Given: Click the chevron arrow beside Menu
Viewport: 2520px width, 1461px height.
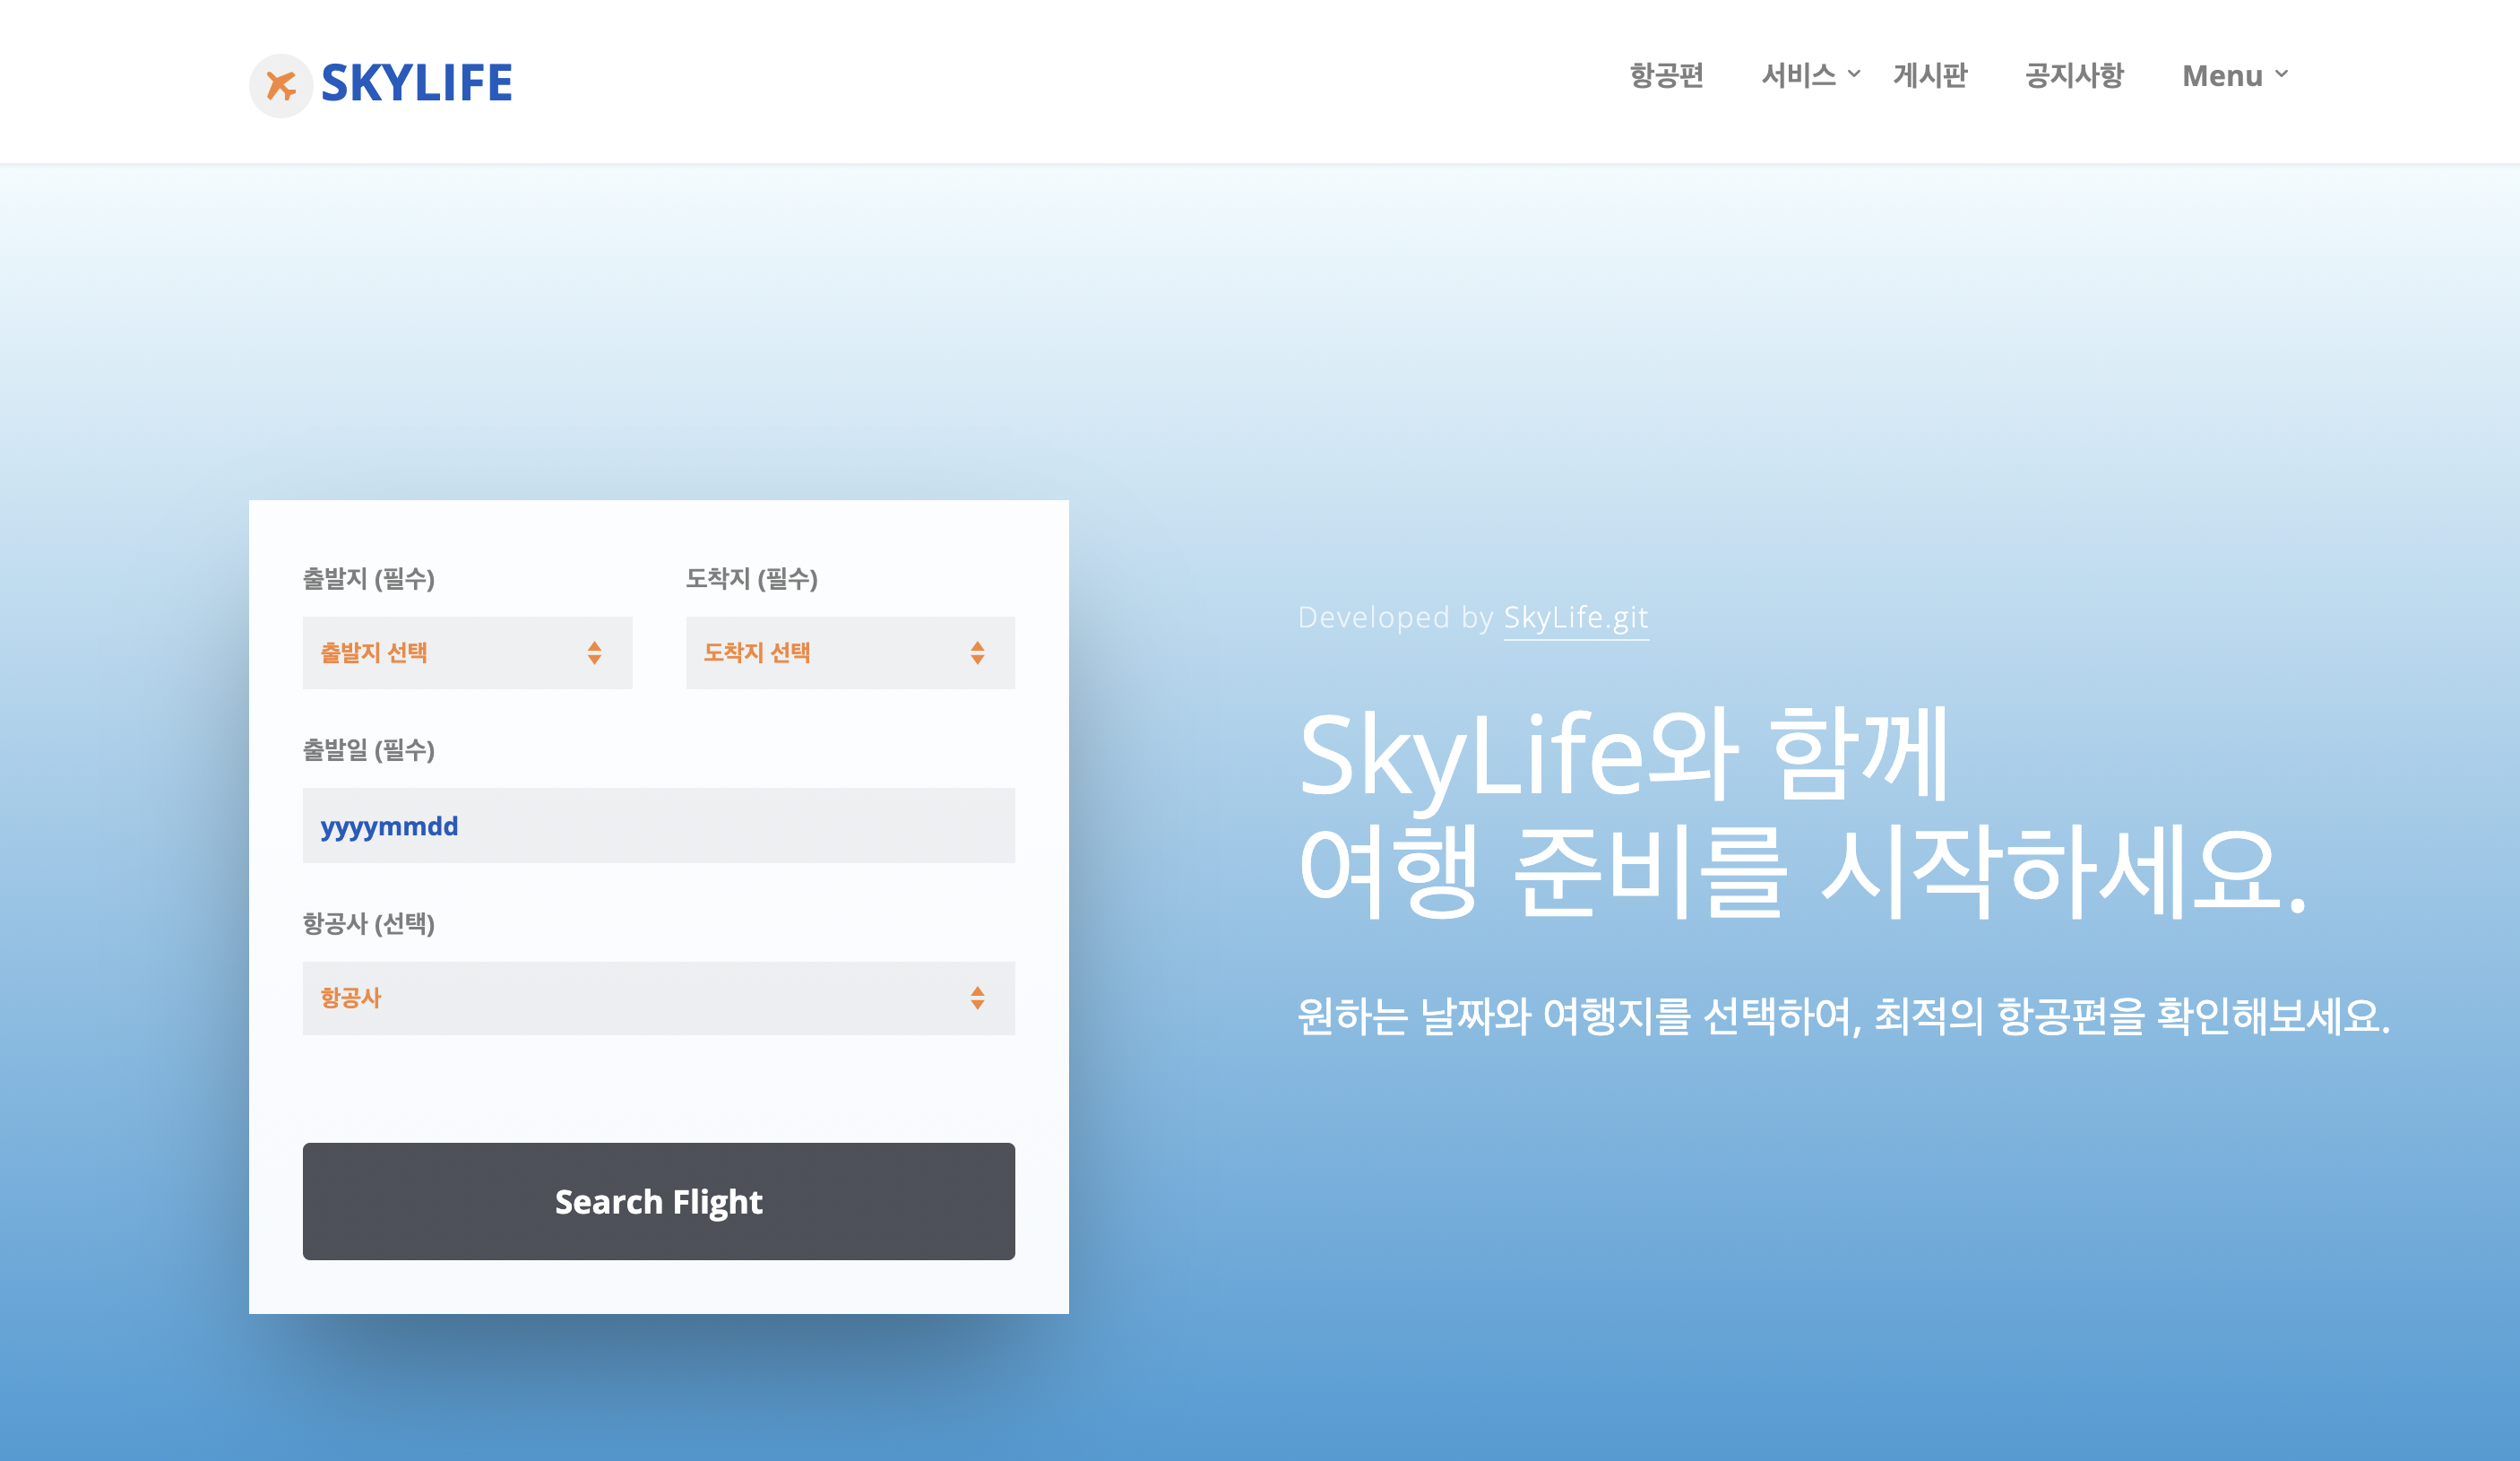Looking at the screenshot, I should 2281,74.
